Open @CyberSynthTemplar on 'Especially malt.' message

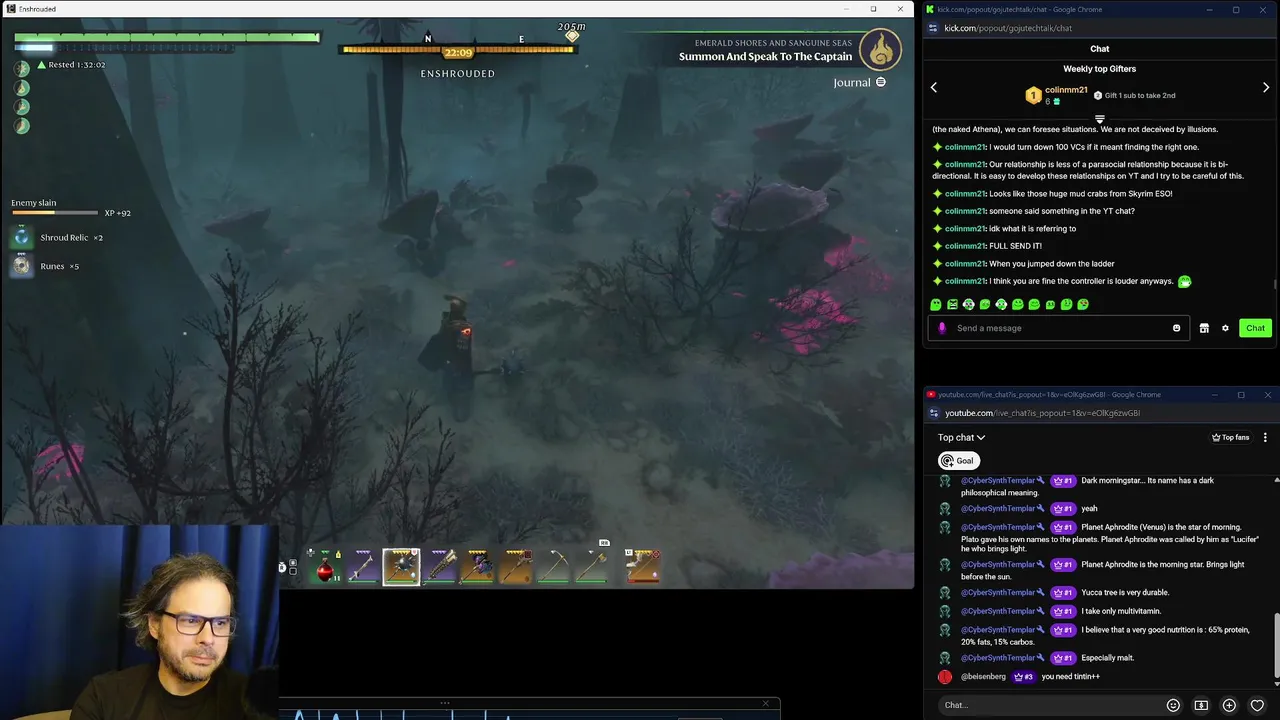[998, 658]
